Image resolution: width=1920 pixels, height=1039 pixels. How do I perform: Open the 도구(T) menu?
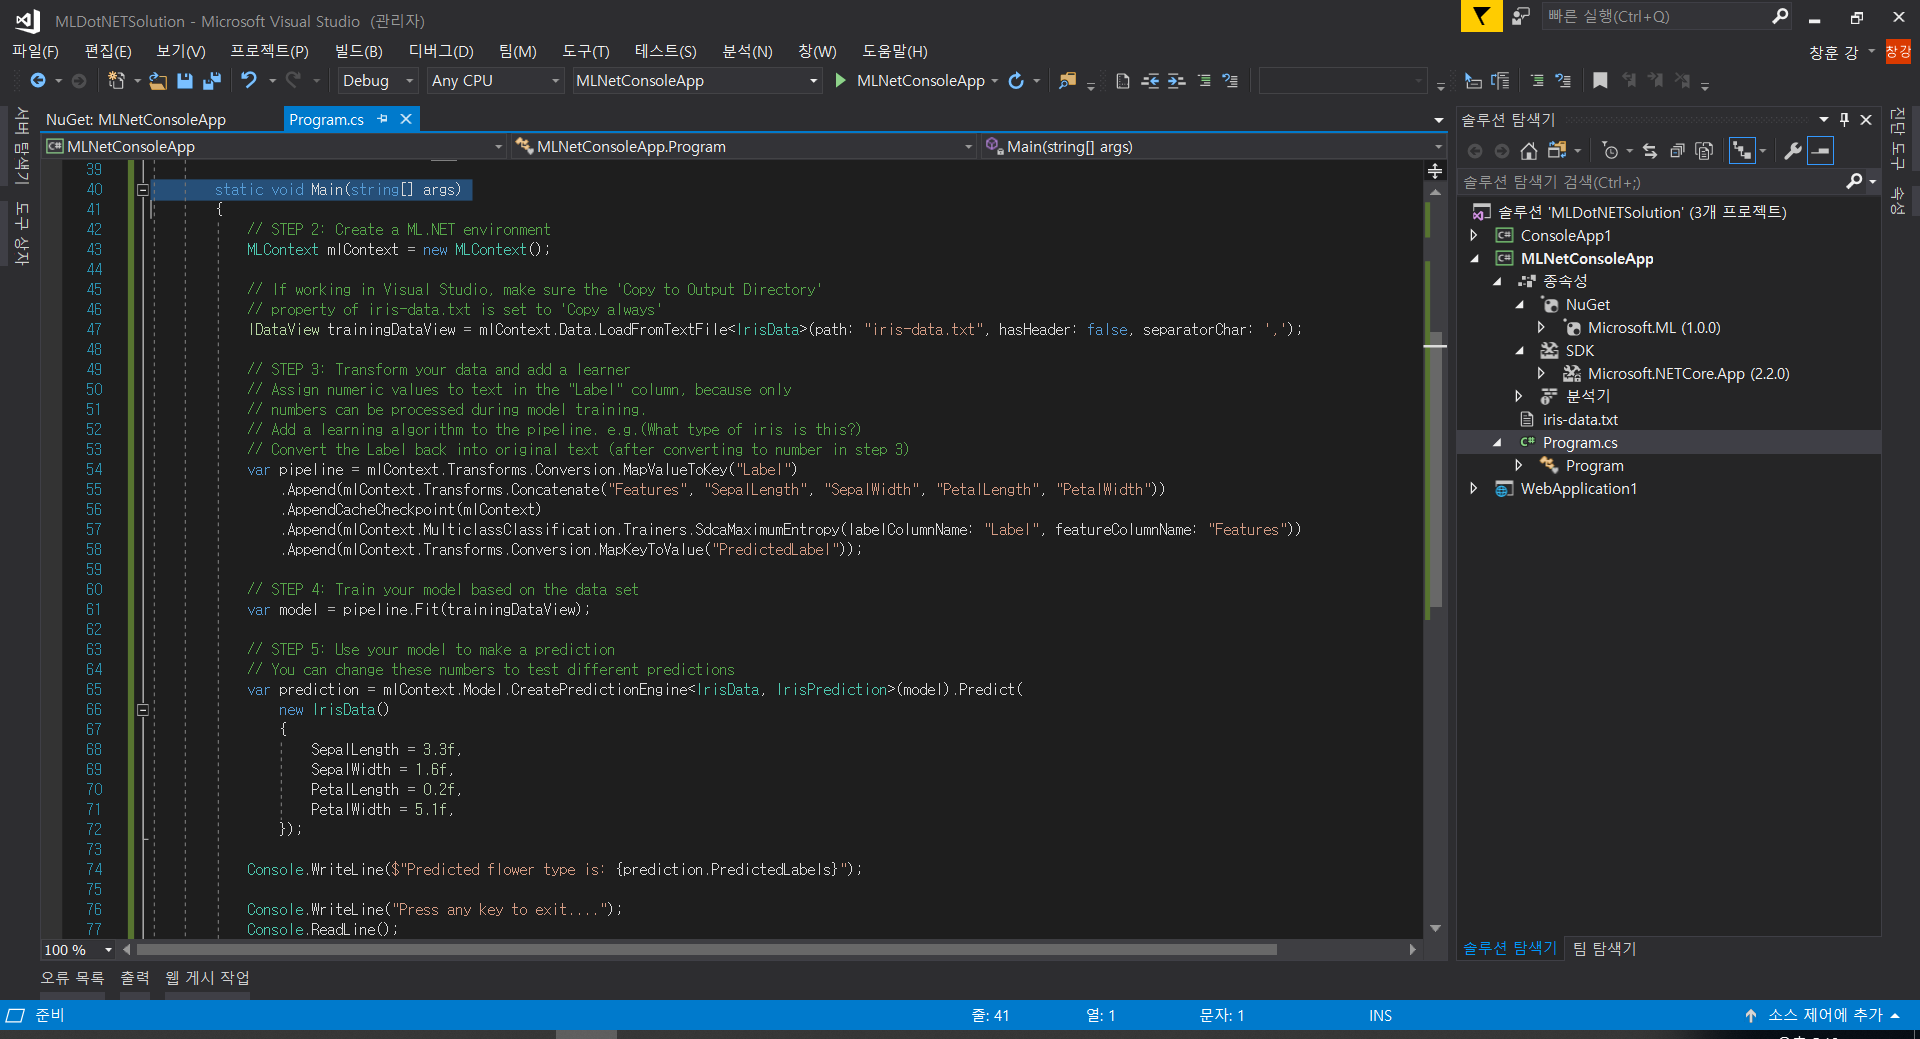(x=586, y=51)
